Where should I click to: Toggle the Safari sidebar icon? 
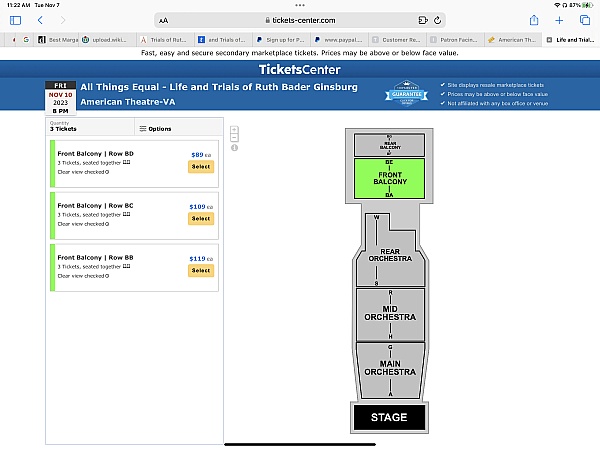[15, 20]
